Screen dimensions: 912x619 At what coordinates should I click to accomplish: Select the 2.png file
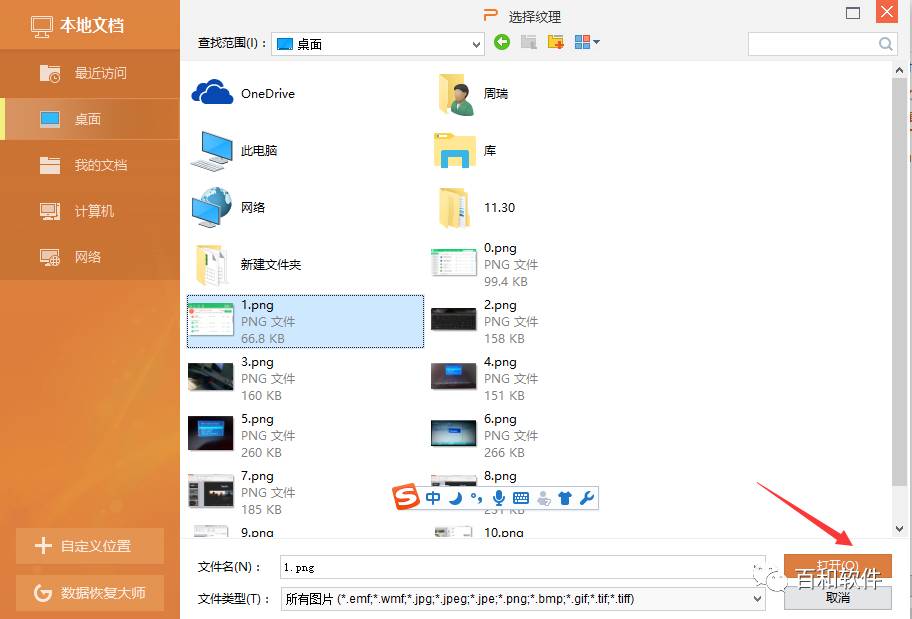[484, 322]
